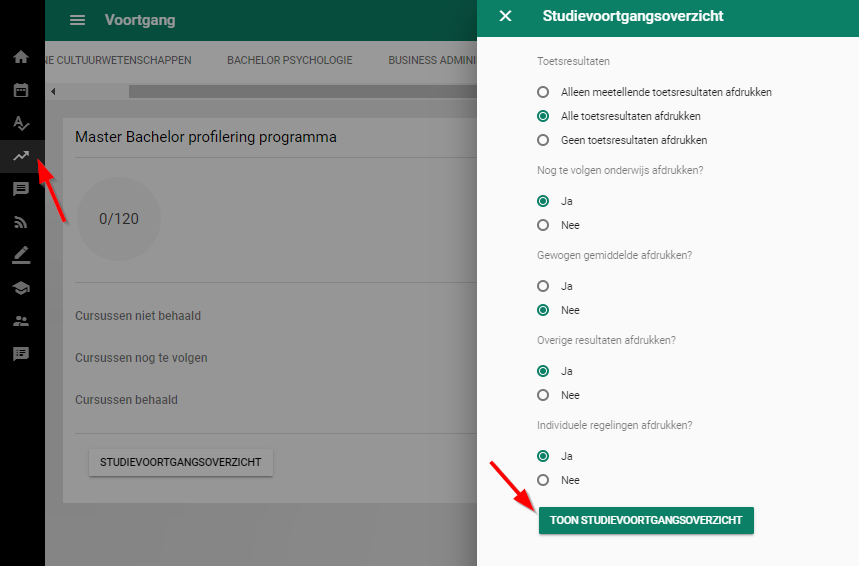Click the 0/120 progress circle
Screen dimensions: 859x566
119,219
